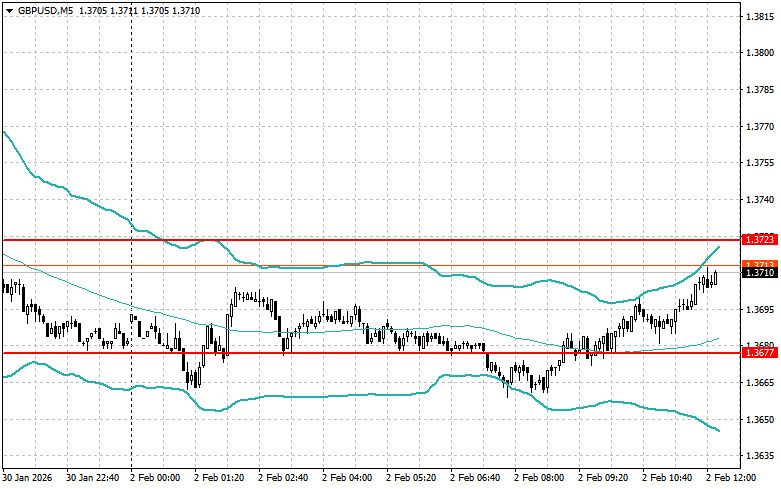Click the 30 Jan 2026 time label
The width and height of the screenshot is (781, 489).
click(27, 478)
